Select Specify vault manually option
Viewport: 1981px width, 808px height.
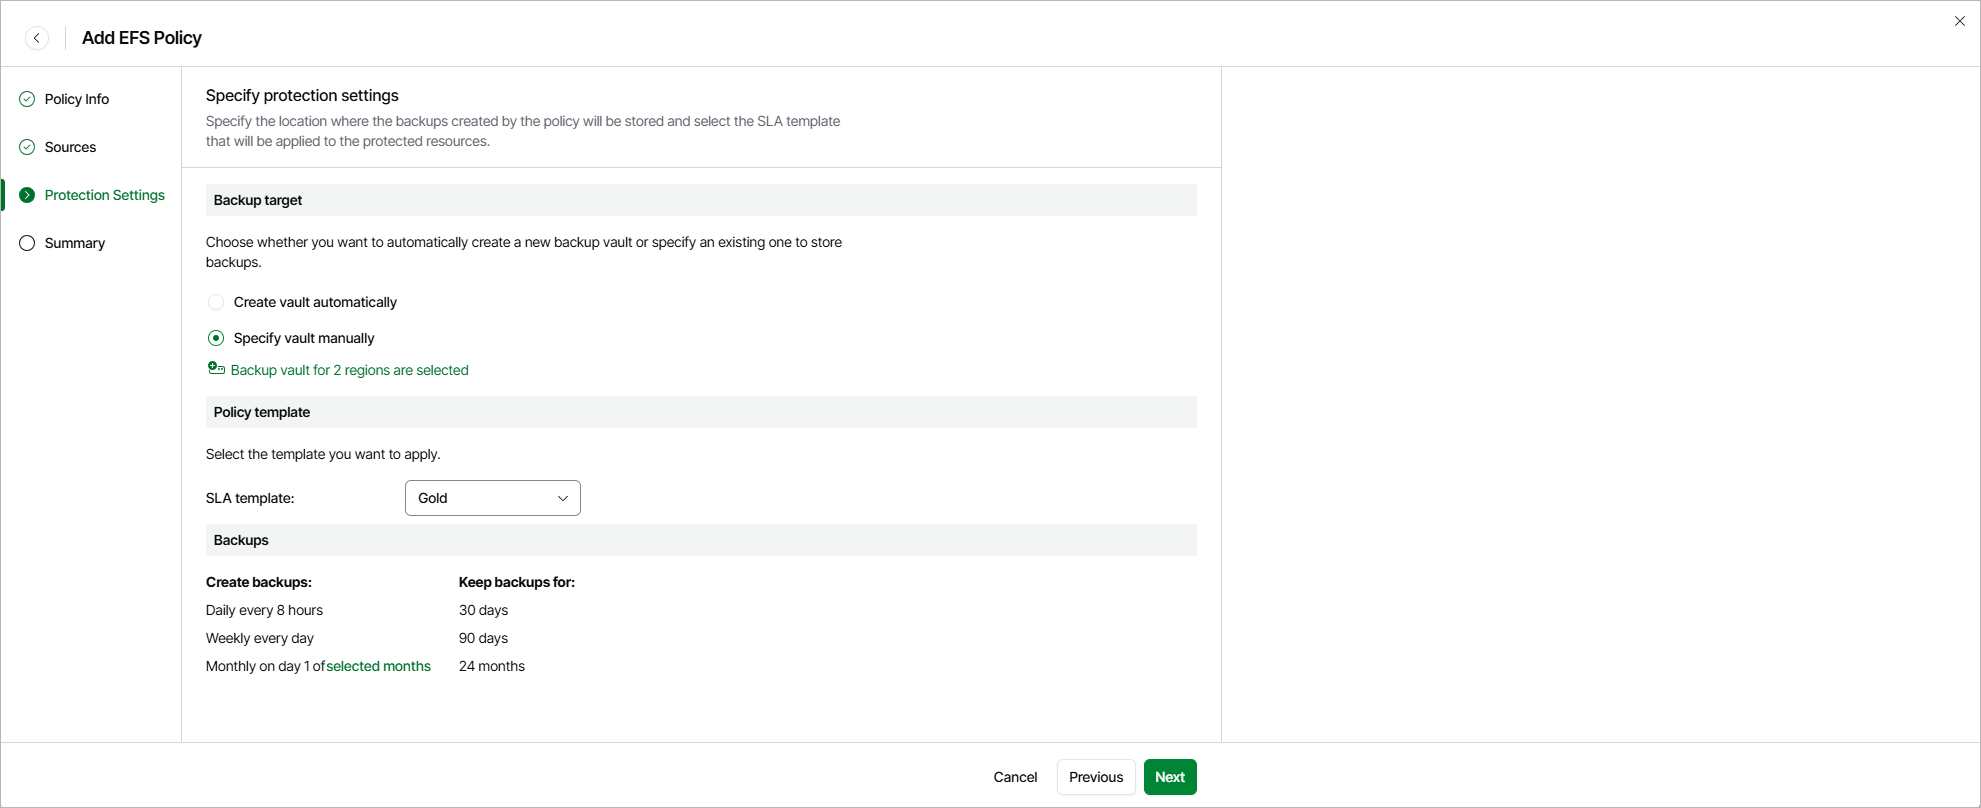click(216, 338)
